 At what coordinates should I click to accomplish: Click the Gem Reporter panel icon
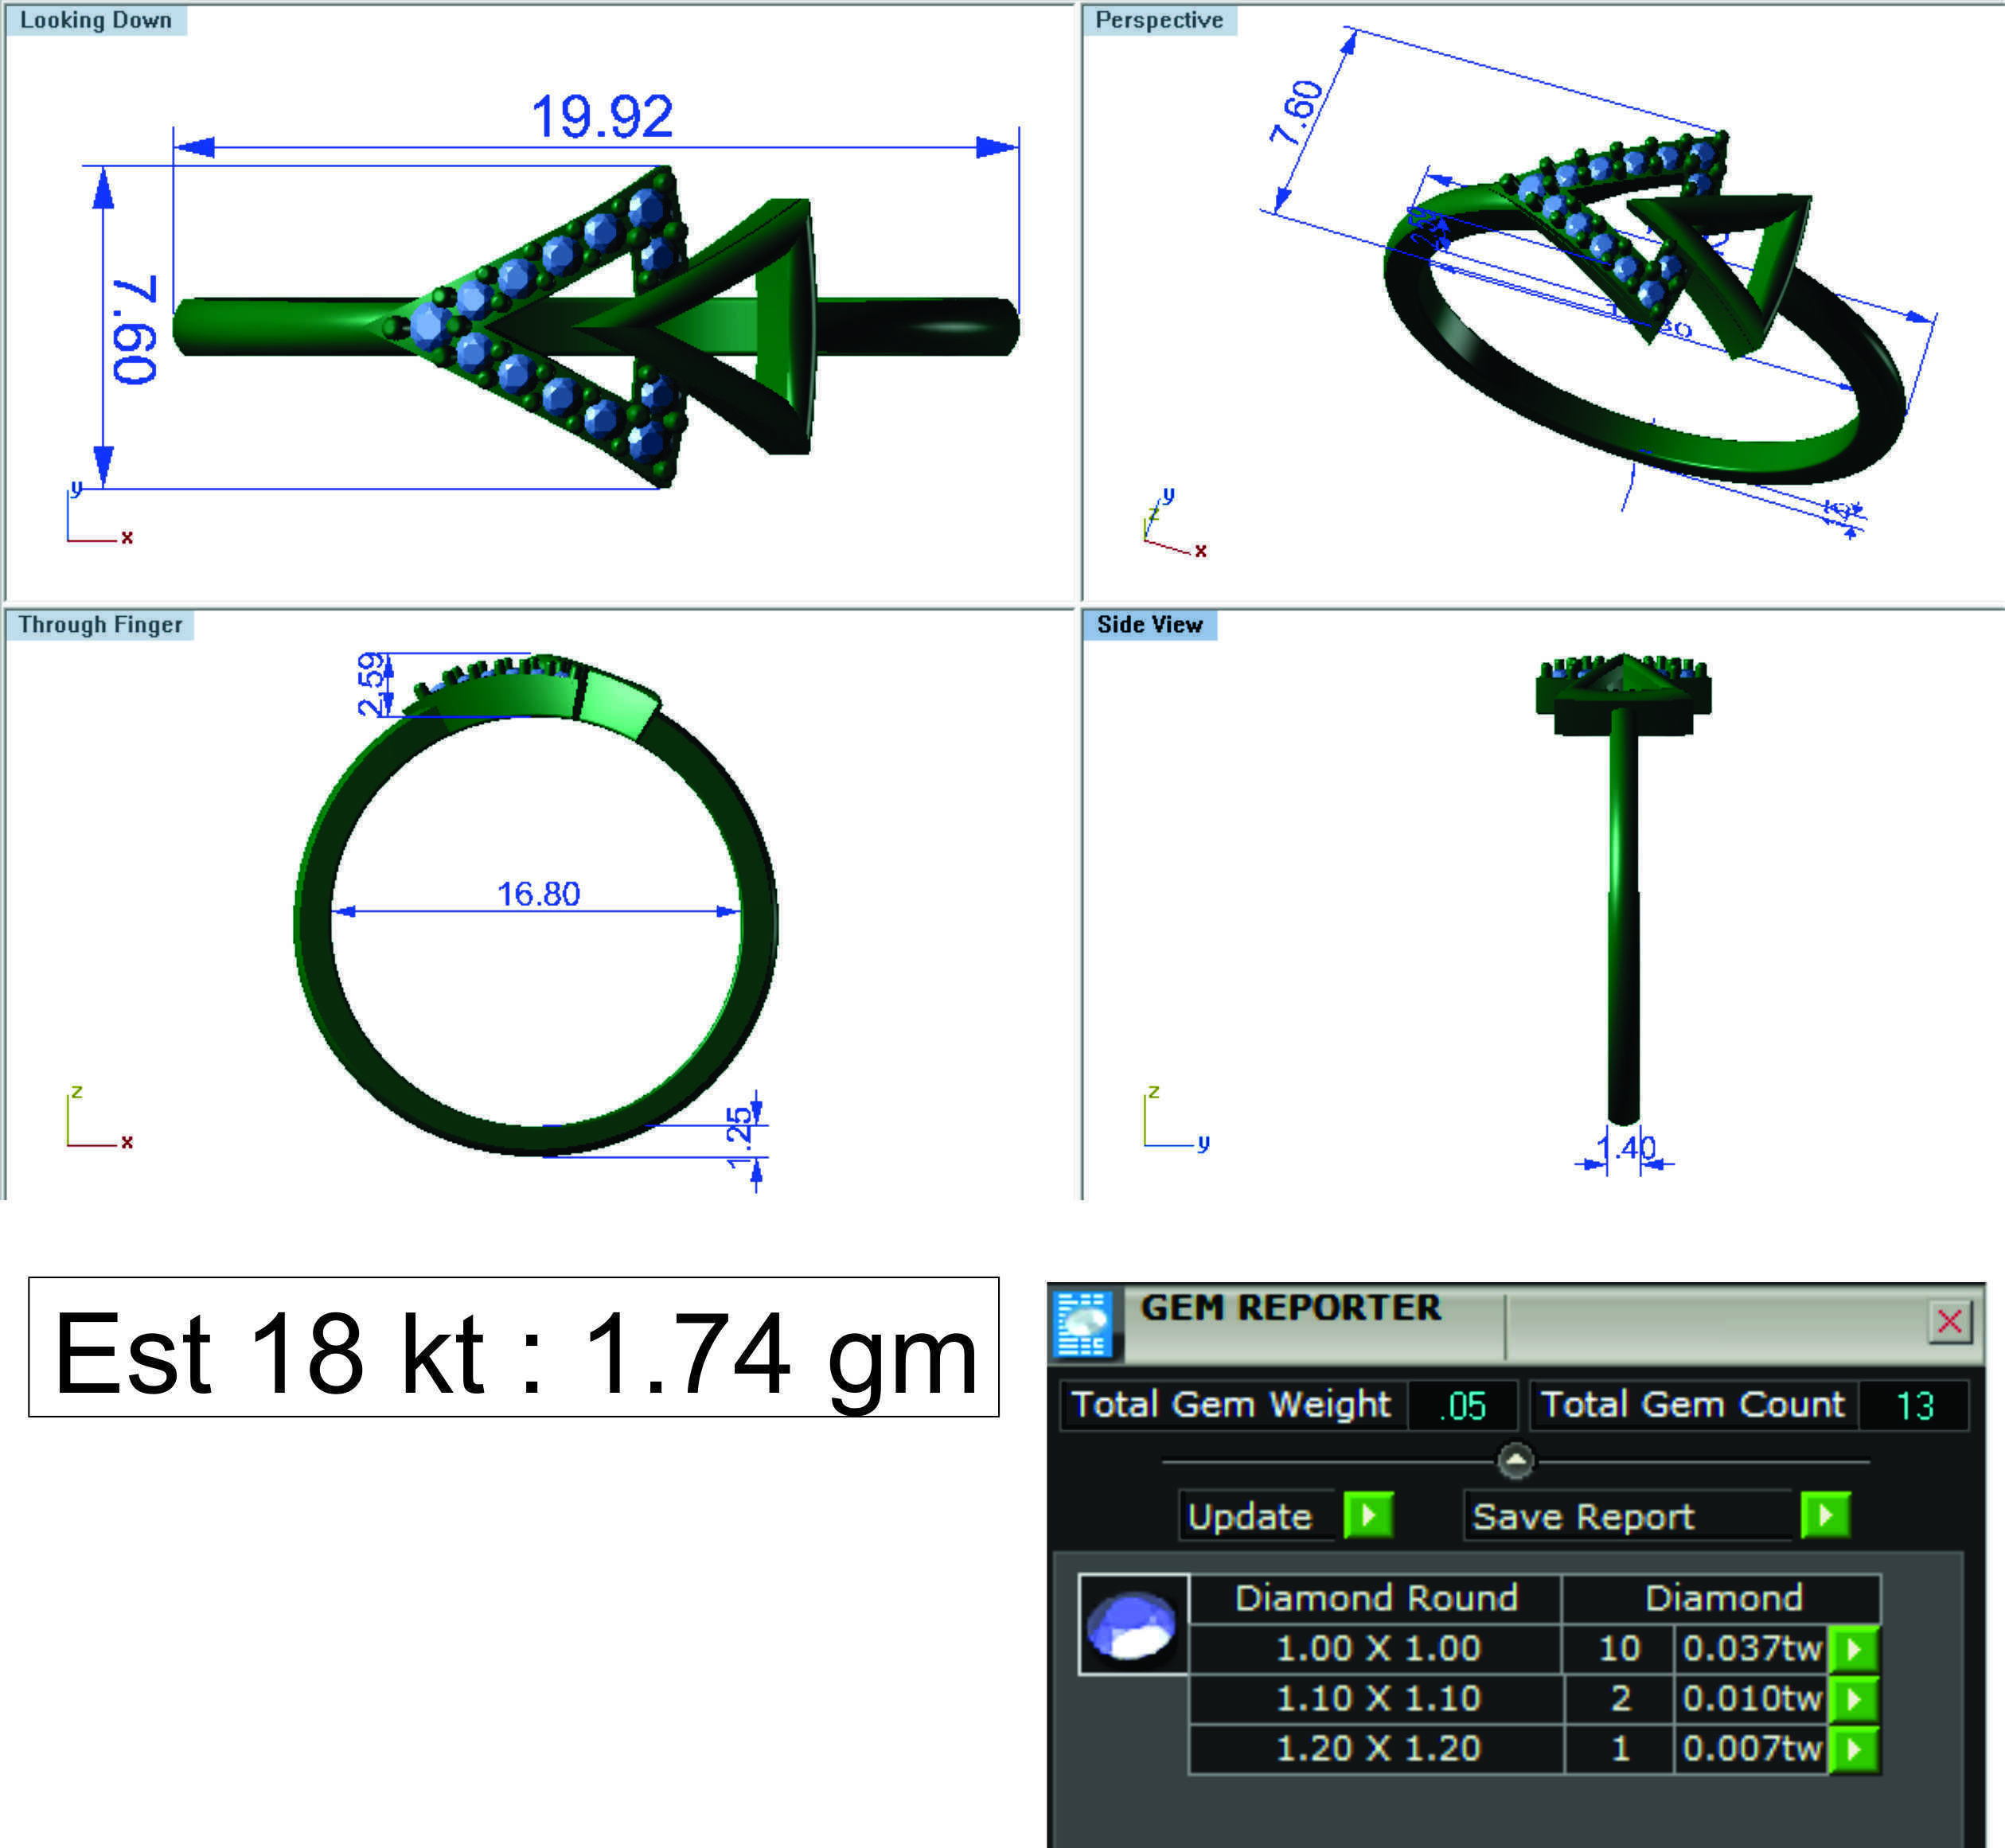tap(1084, 1324)
